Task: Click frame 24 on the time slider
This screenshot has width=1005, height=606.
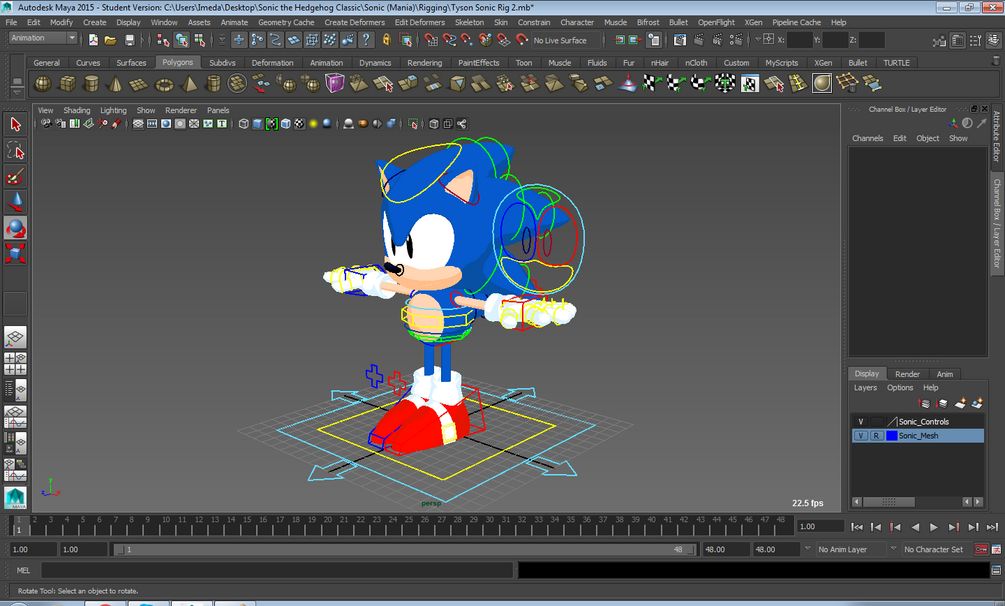Action: tap(392, 526)
